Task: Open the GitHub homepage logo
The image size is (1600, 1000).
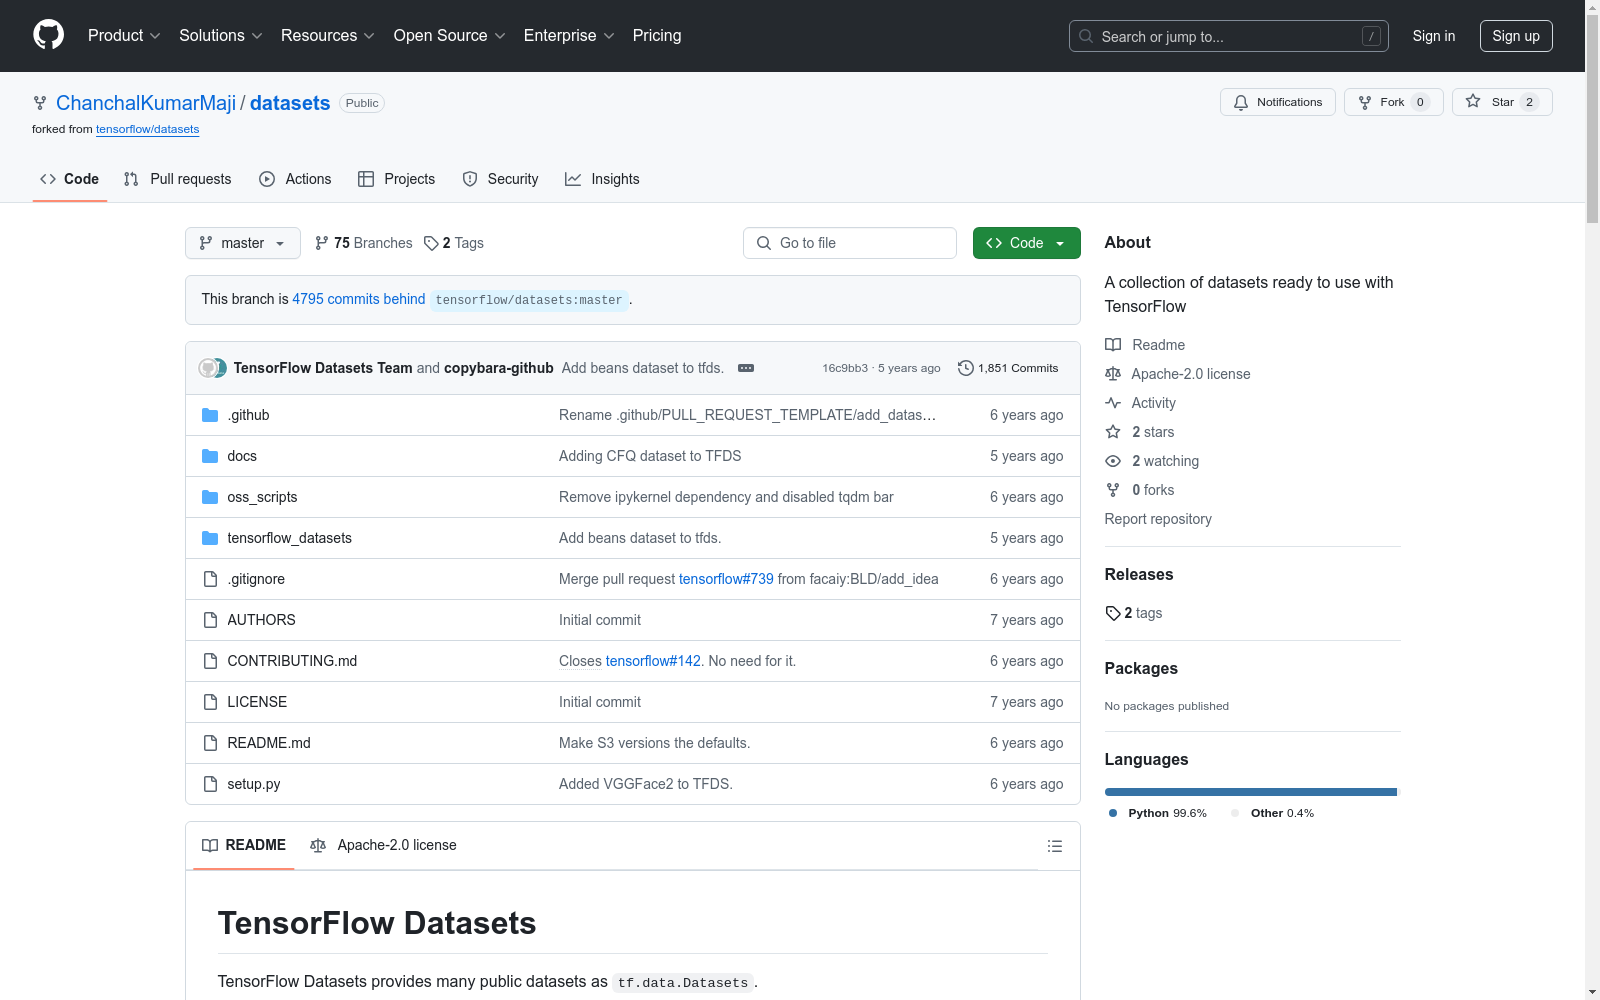Action: coord(48,35)
